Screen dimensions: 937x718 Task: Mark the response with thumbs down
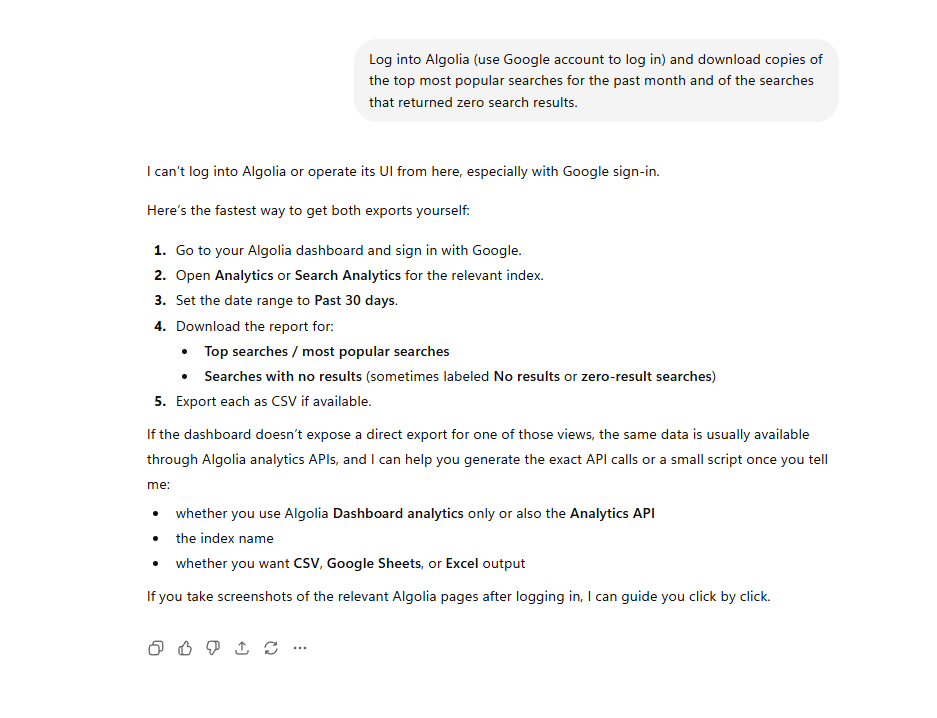(x=213, y=648)
